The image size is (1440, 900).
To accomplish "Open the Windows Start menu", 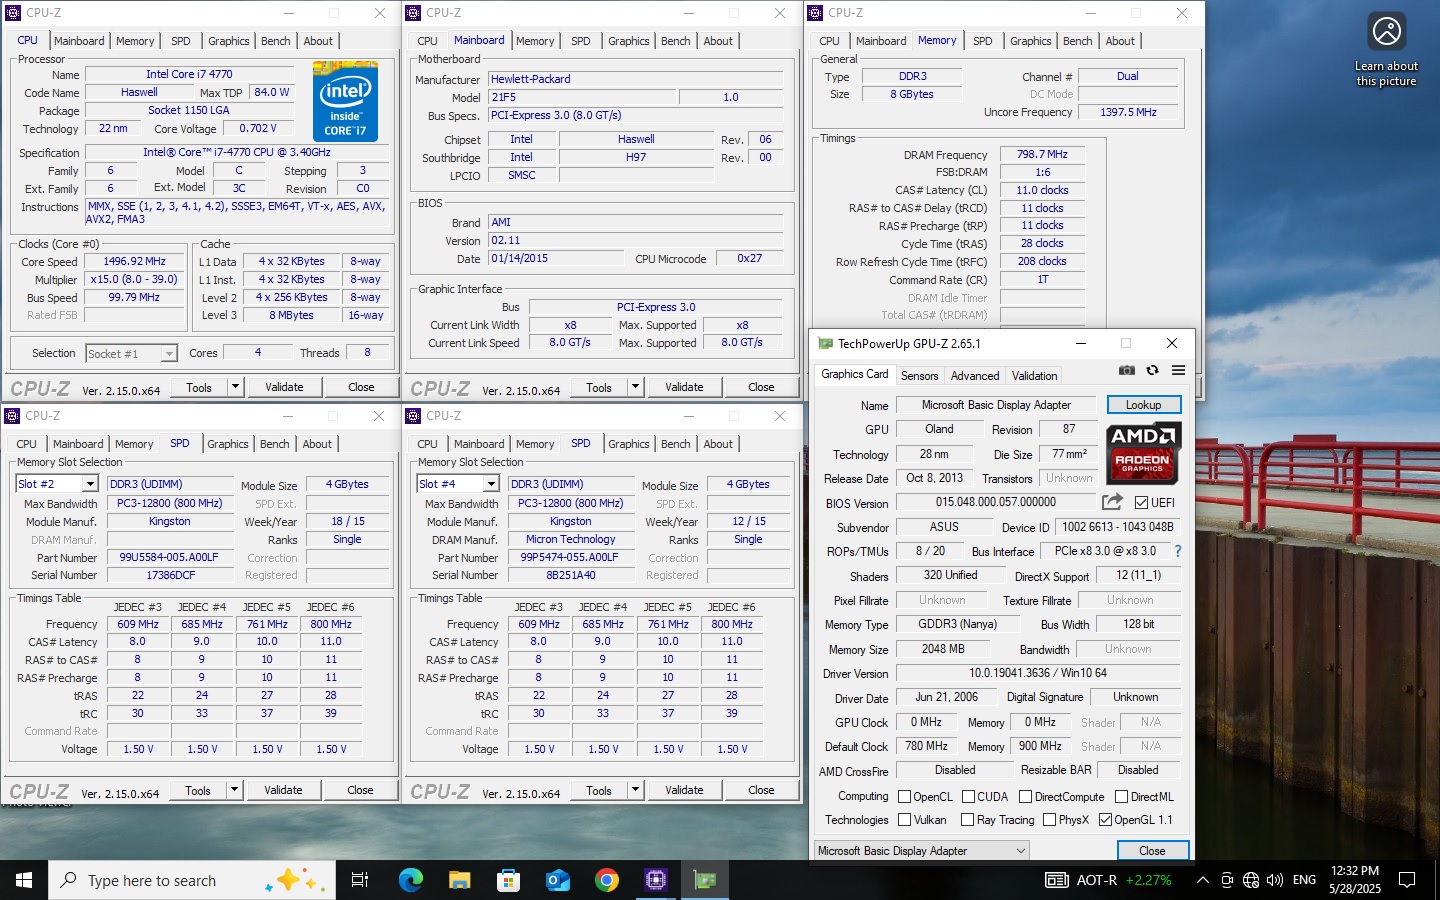I will pyautogui.click(x=24, y=880).
